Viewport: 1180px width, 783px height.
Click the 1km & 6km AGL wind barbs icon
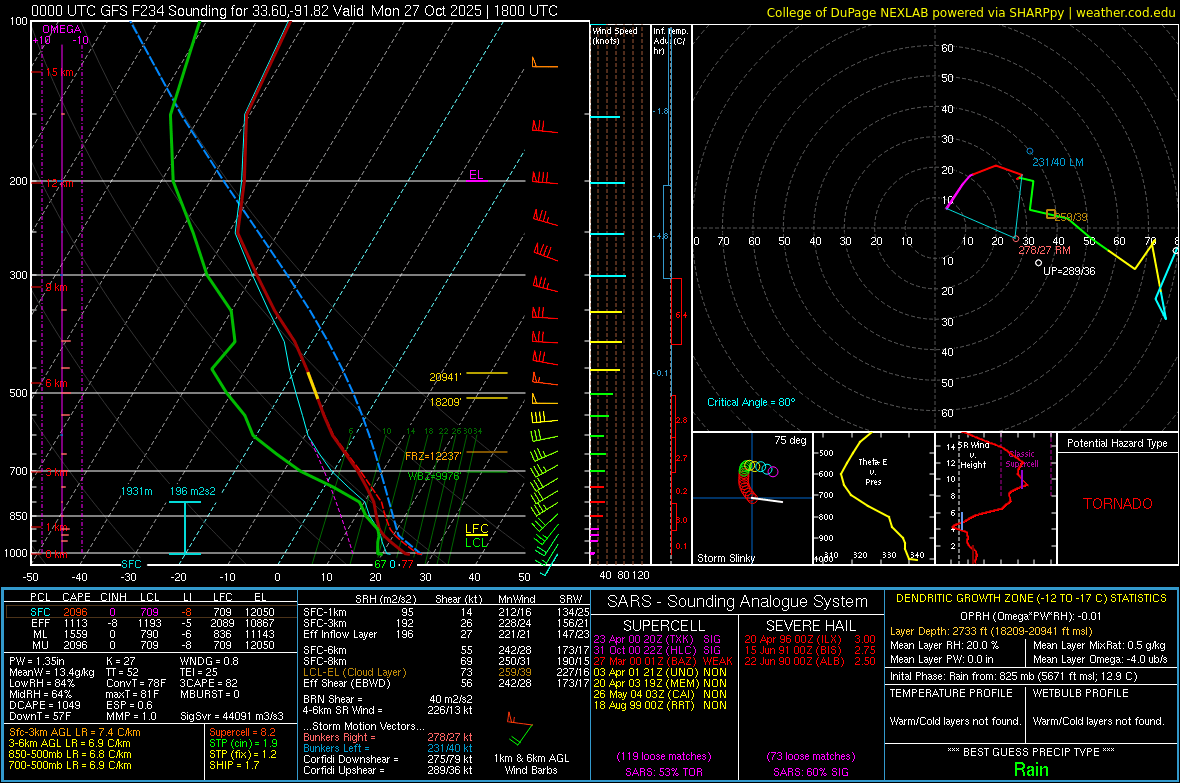point(519,730)
